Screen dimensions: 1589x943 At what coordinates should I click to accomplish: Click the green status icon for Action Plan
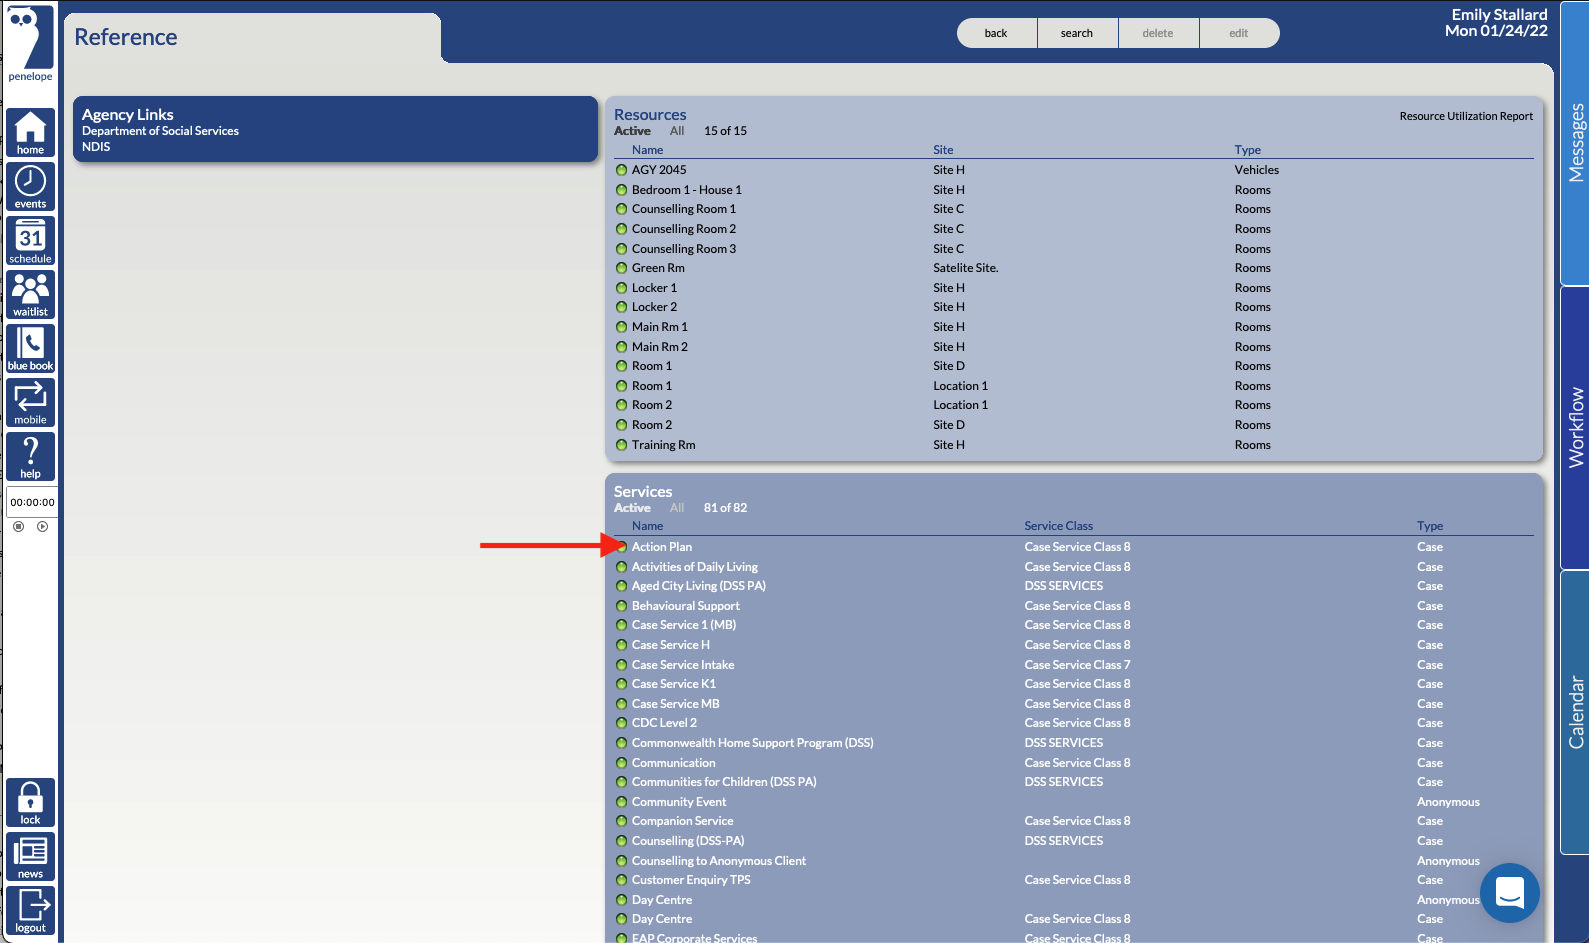[x=621, y=547]
